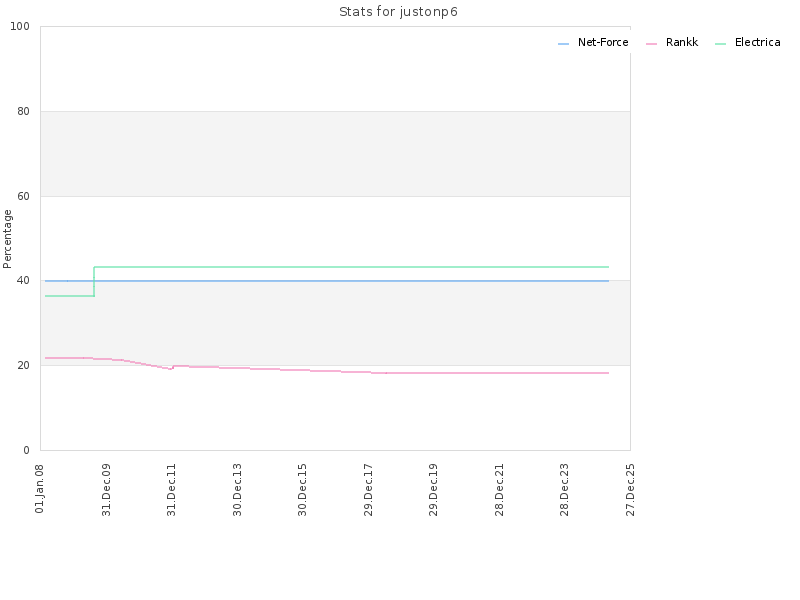The width and height of the screenshot is (800, 600).
Task: Select the 31.Dec.09 x-axis date label
Action: 106,490
